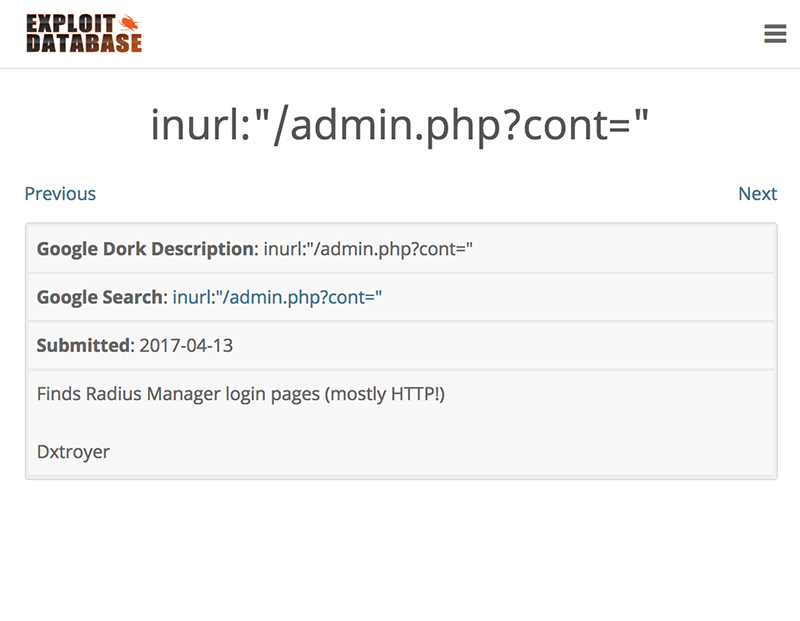The image size is (800, 621).
Task: Select the page title inurl admin.php?cont=
Action: [x=400, y=120]
